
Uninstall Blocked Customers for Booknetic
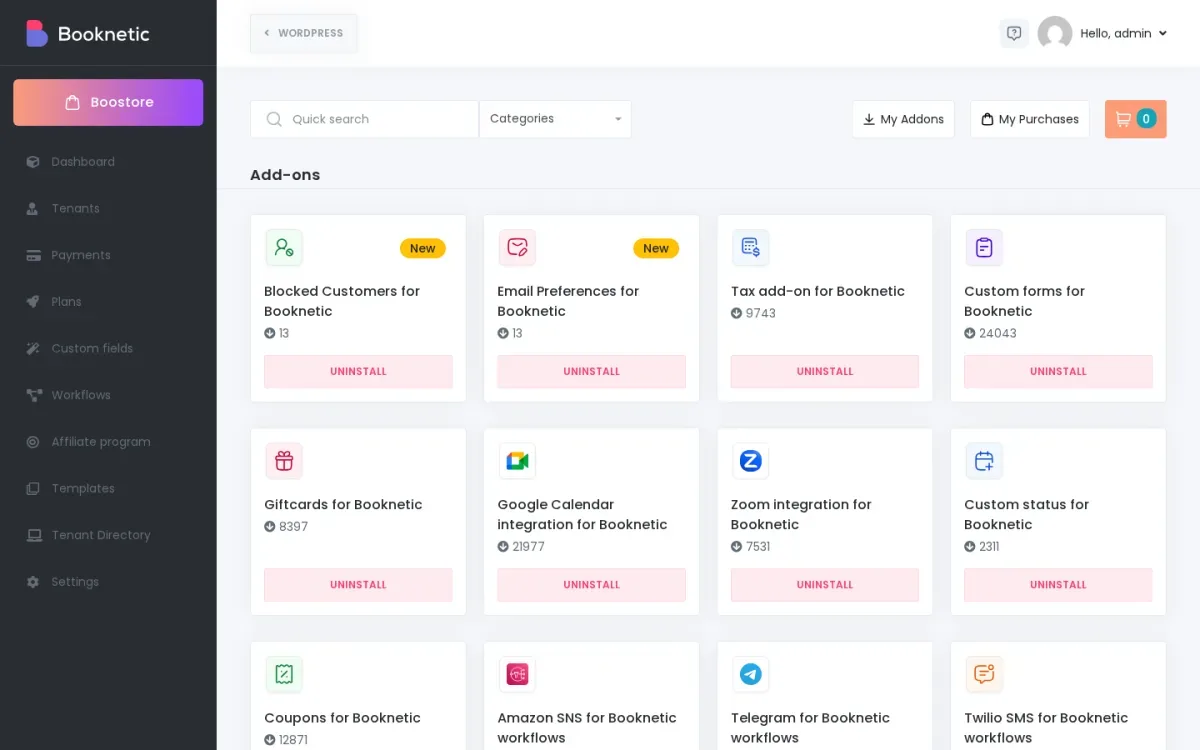[x=358, y=371]
